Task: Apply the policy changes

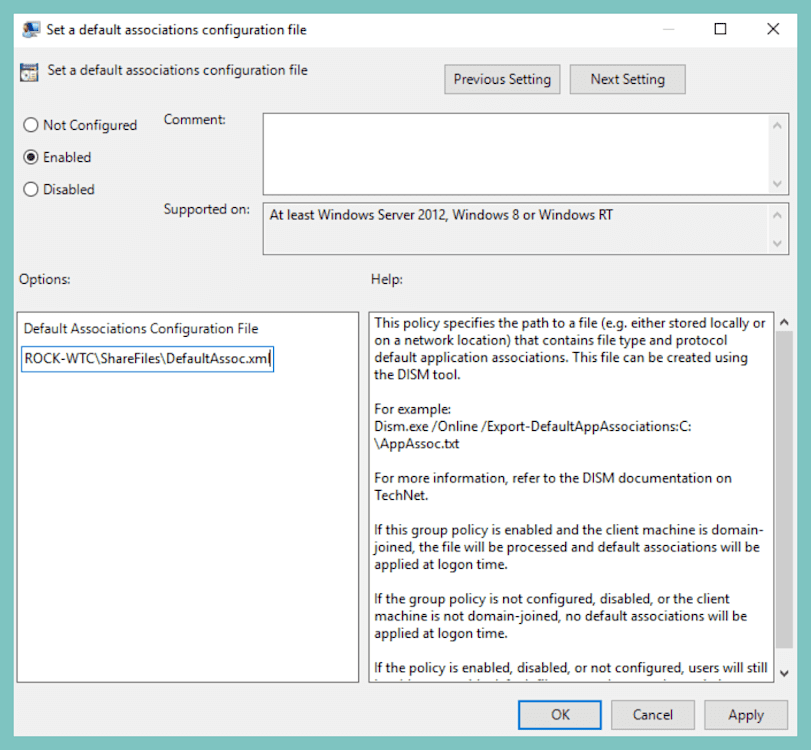Action: [x=746, y=715]
